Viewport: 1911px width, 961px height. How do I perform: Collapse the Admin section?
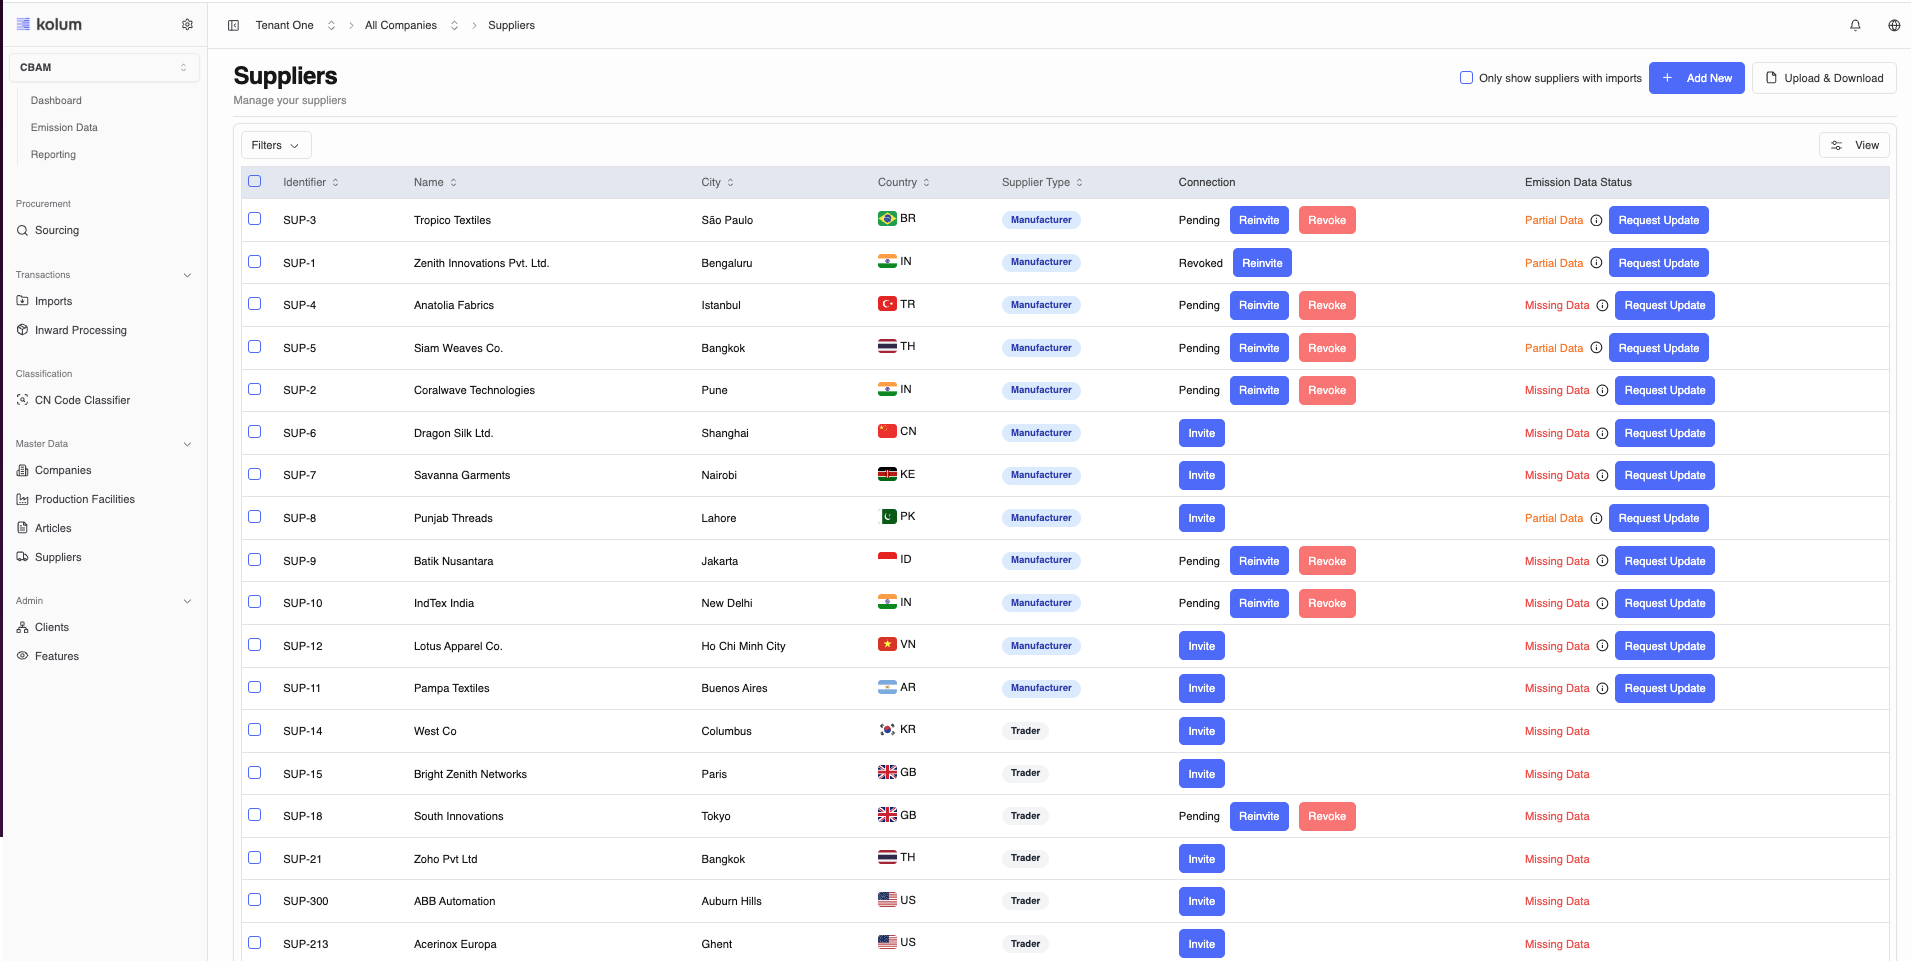[x=187, y=601]
